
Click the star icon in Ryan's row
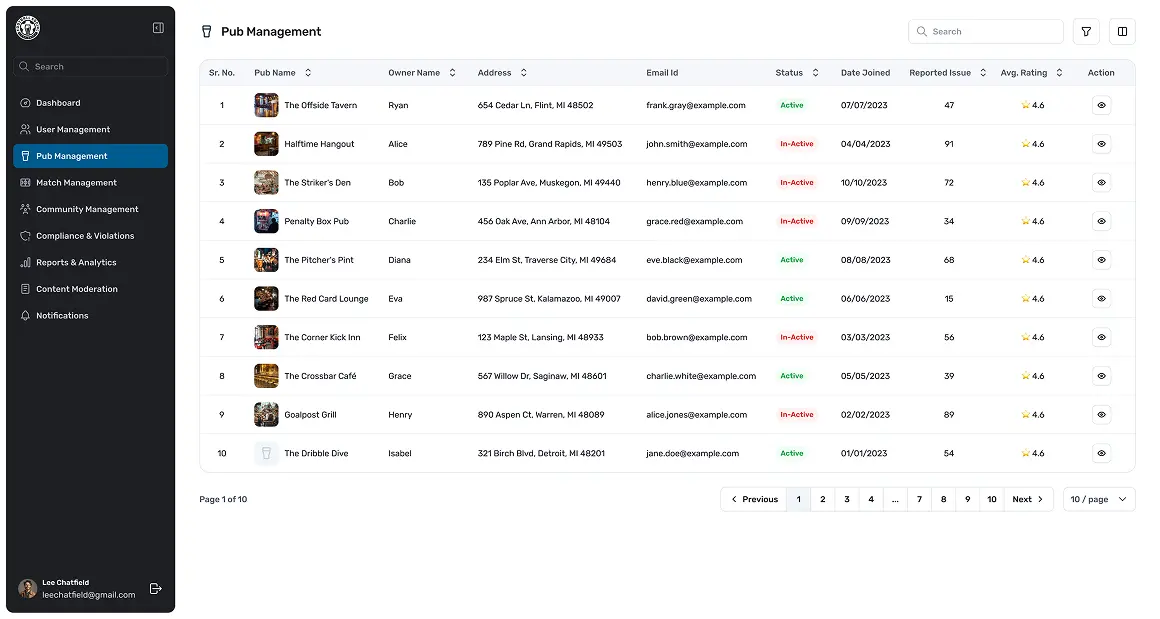pos(1025,105)
